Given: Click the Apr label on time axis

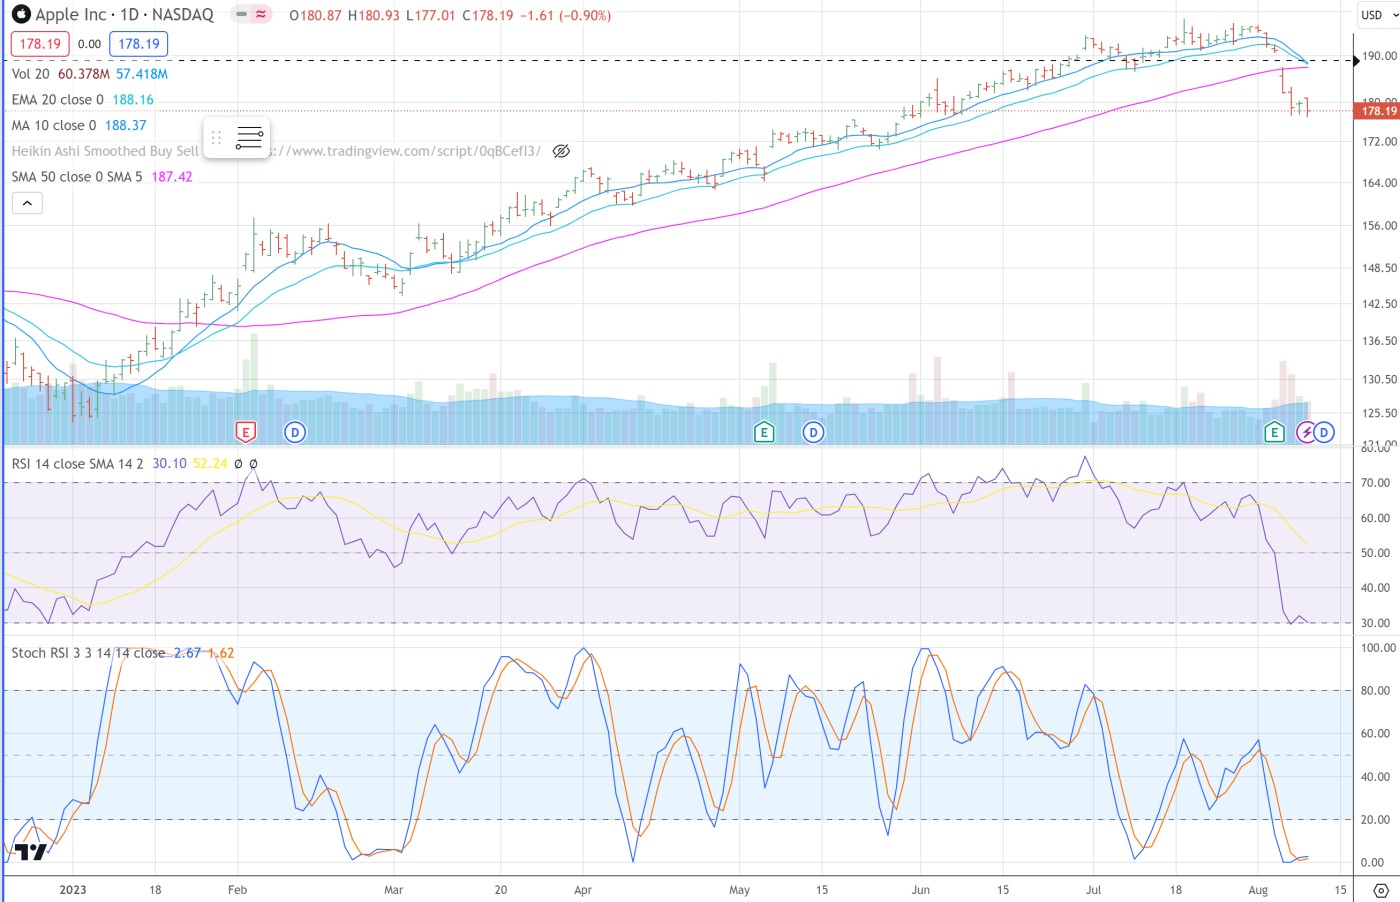Looking at the screenshot, I should tap(583, 890).
